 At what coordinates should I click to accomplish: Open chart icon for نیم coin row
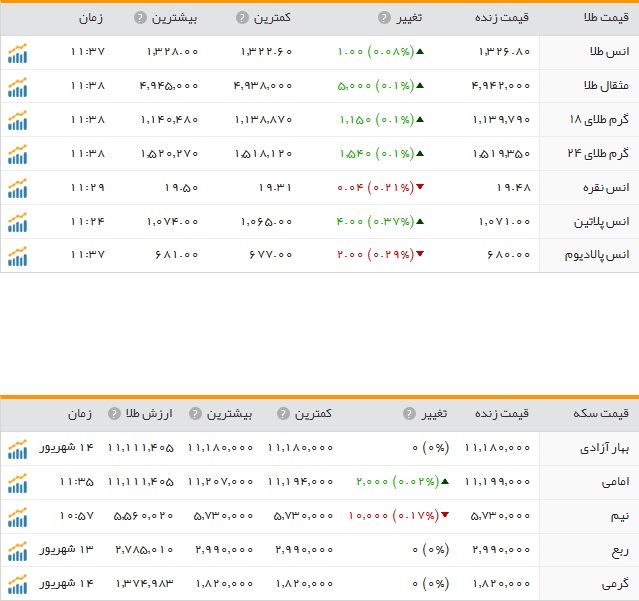[18, 517]
